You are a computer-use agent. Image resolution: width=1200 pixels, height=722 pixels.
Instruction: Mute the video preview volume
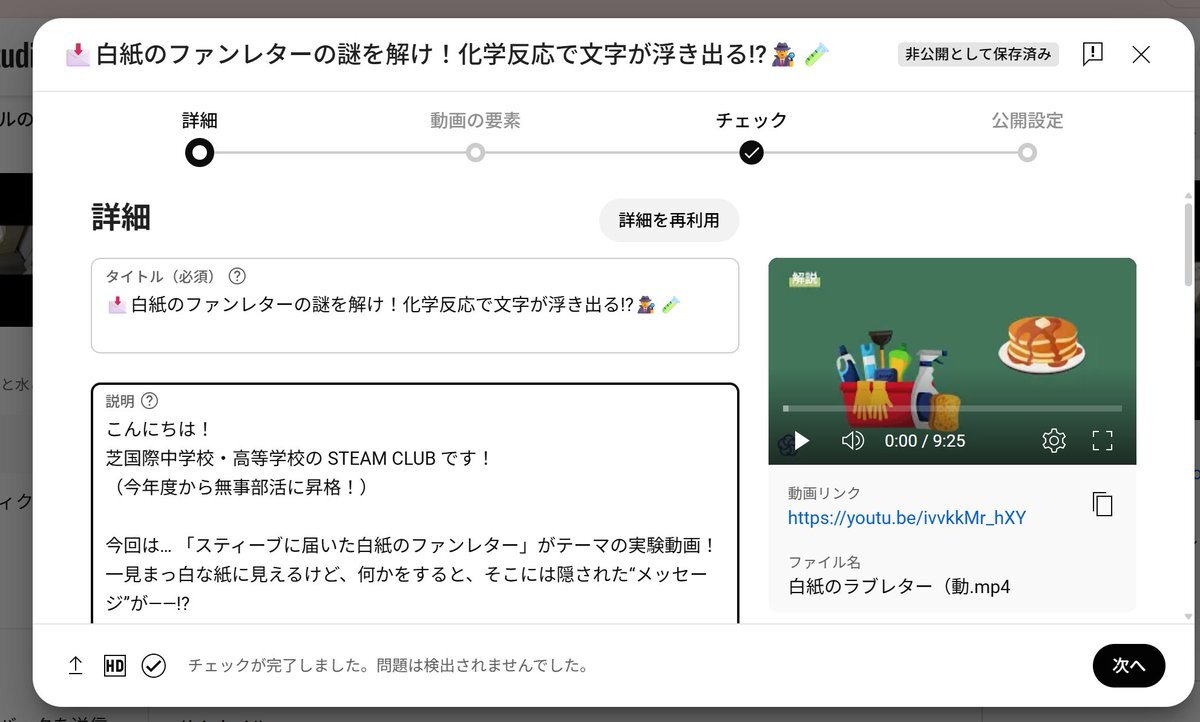click(x=852, y=441)
